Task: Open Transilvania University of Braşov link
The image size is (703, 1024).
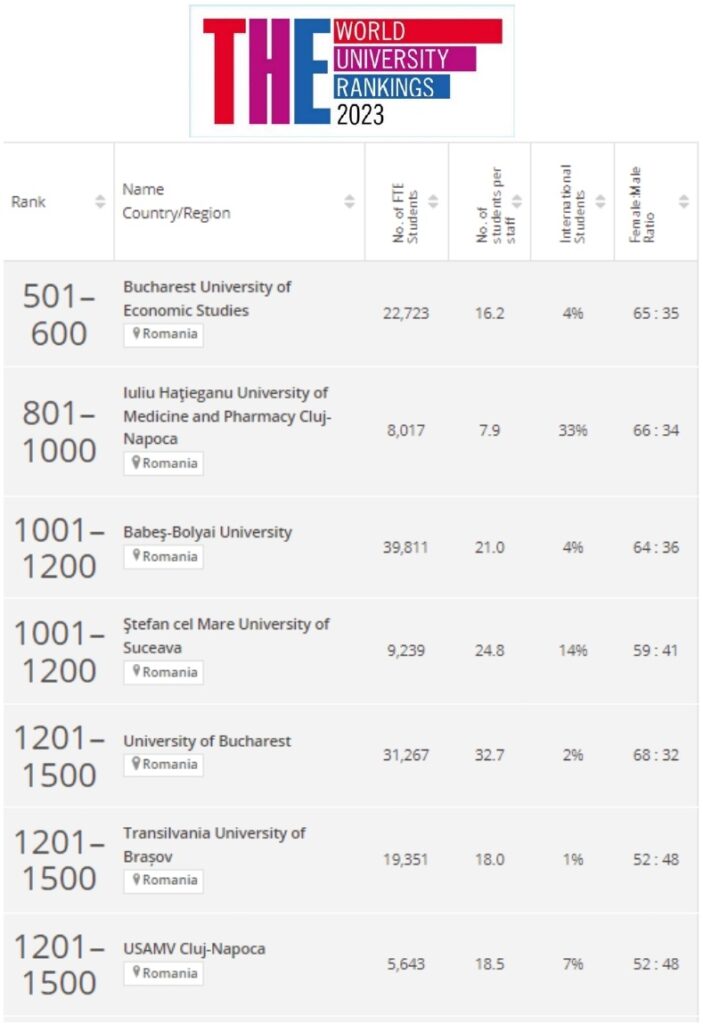Action: click(215, 844)
